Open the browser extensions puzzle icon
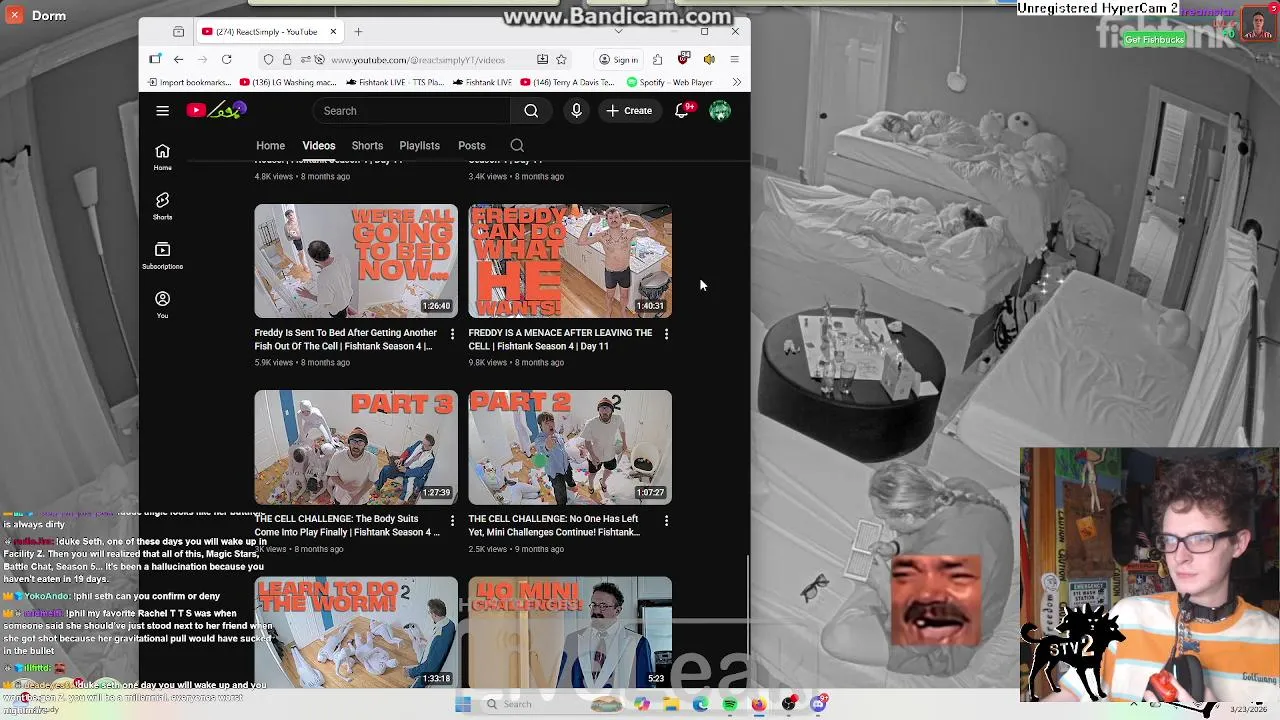This screenshot has width=1280, height=720. [657, 60]
